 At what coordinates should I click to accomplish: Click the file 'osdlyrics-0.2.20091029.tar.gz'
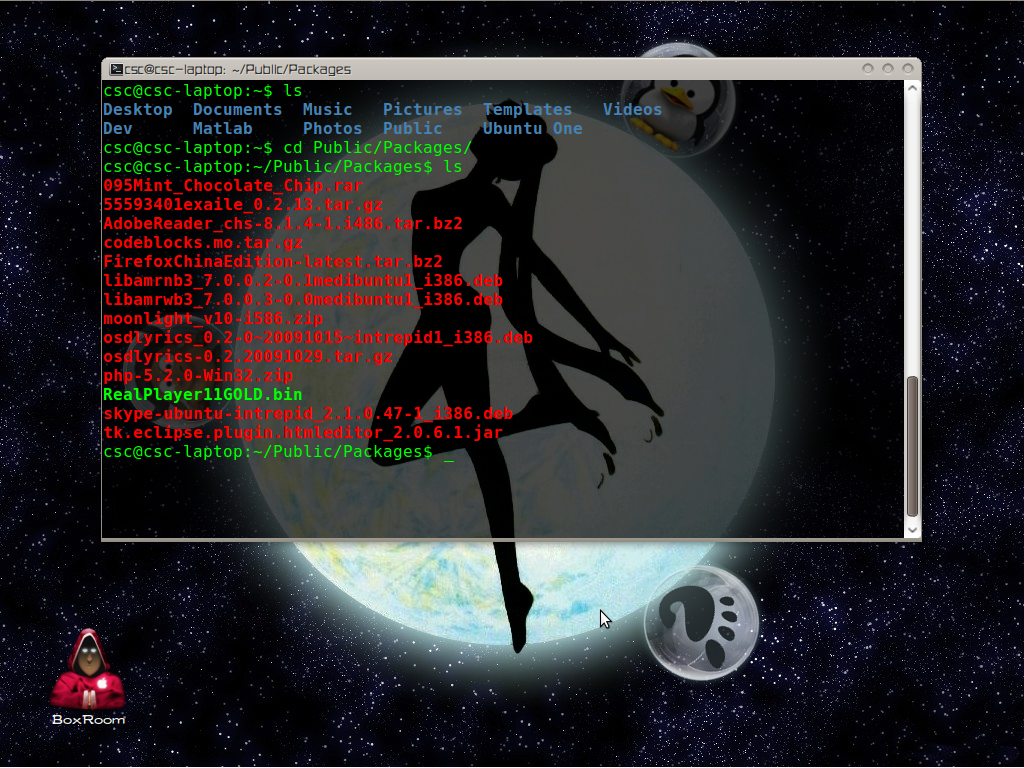(248, 357)
